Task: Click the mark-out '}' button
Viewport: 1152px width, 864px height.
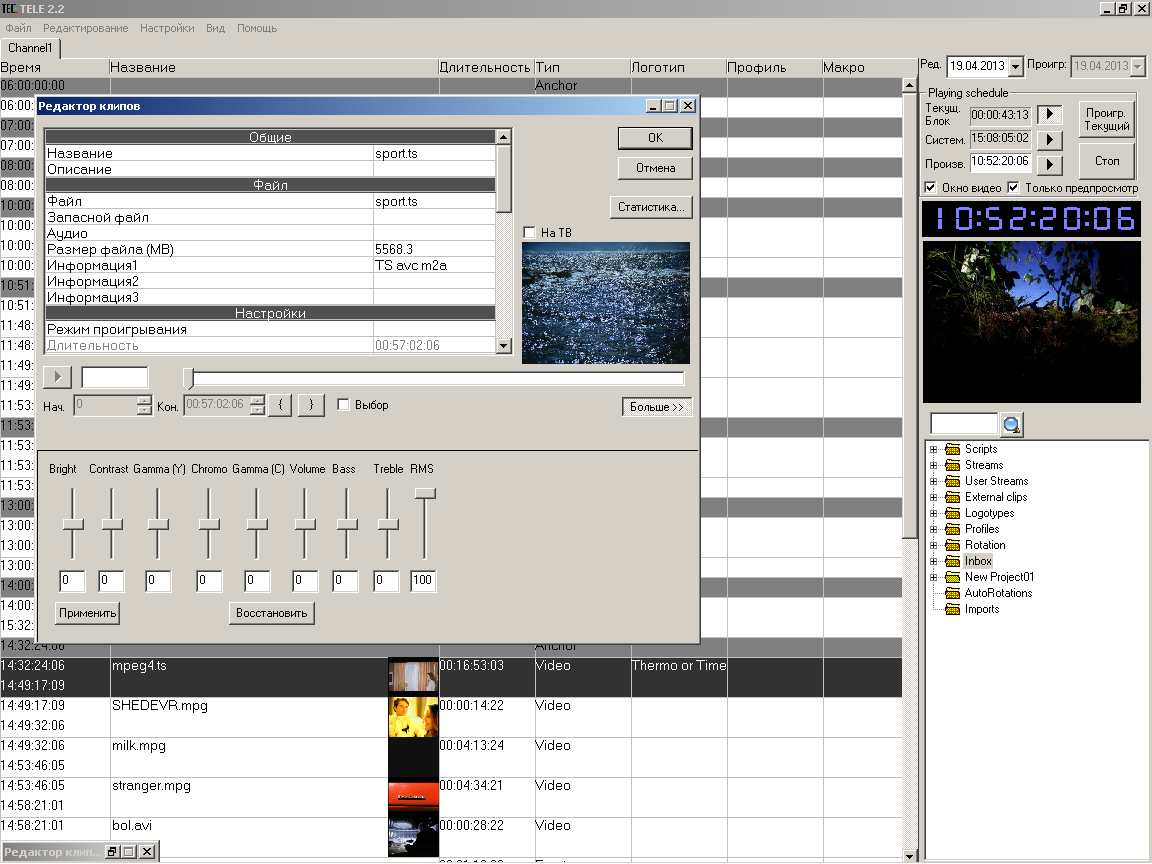Action: [x=311, y=405]
